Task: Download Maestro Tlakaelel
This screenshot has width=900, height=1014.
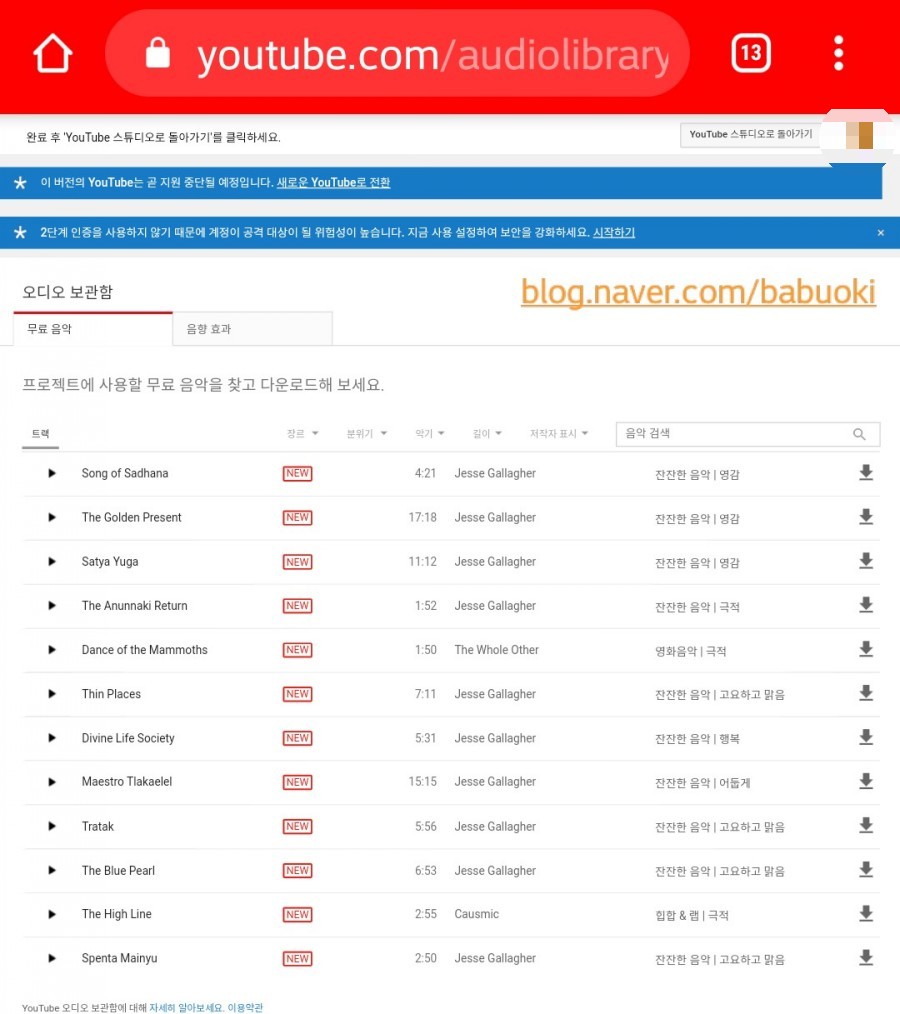Action: click(866, 781)
